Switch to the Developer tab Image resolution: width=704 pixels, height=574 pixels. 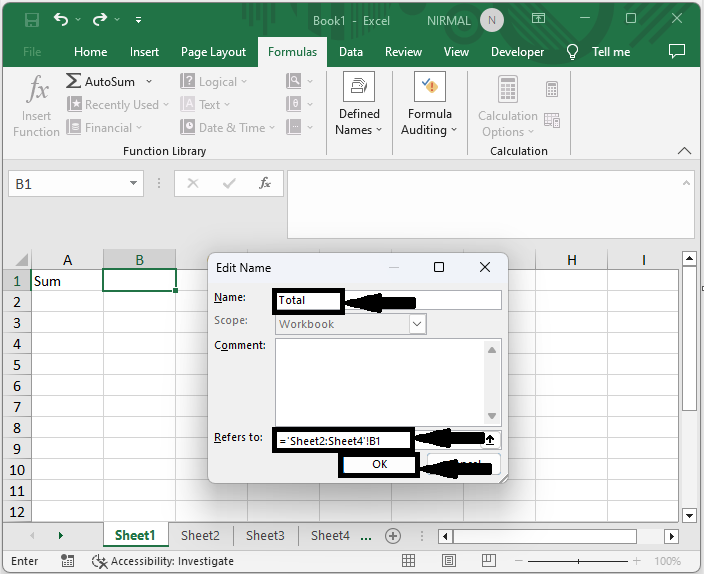517,52
